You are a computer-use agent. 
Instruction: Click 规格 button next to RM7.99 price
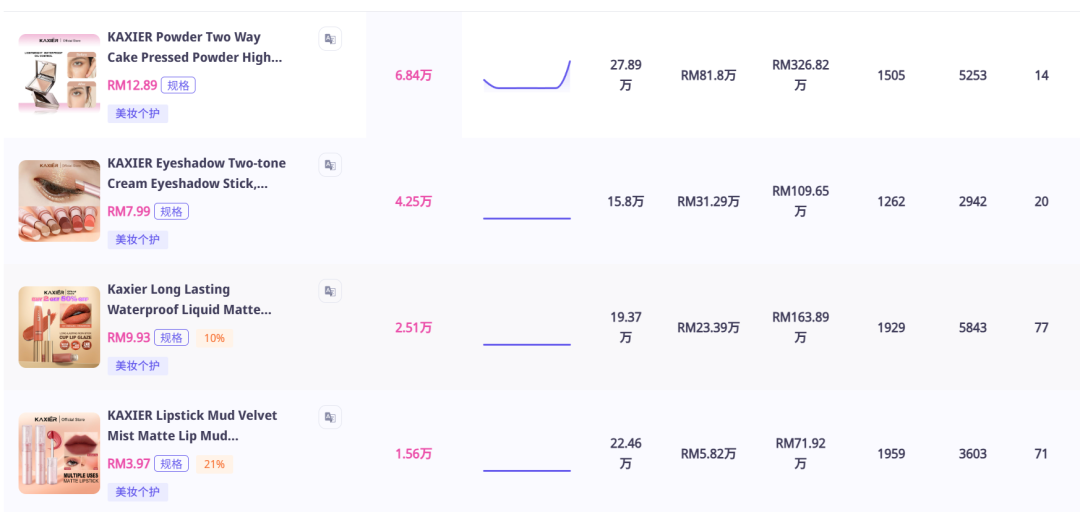point(171,212)
